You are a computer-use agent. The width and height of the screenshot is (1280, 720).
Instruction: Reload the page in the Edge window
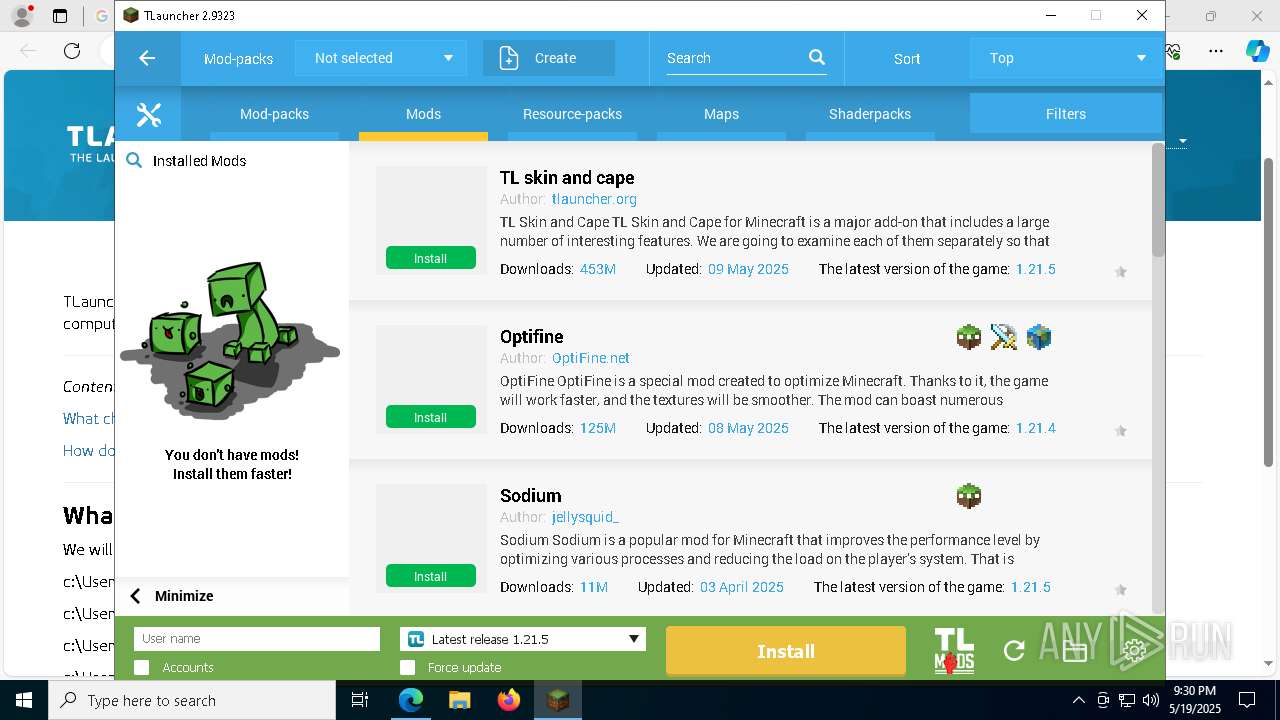click(72, 51)
